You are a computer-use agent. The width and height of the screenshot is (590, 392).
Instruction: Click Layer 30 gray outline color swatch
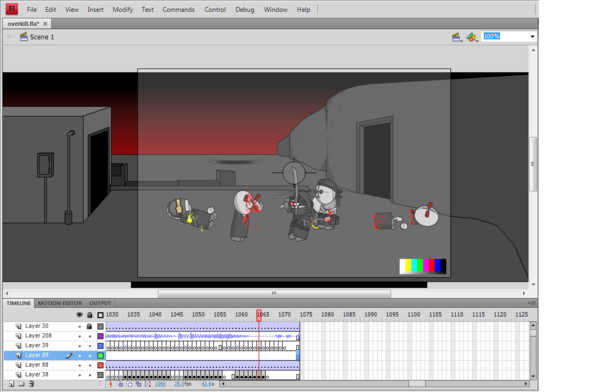[100, 326]
